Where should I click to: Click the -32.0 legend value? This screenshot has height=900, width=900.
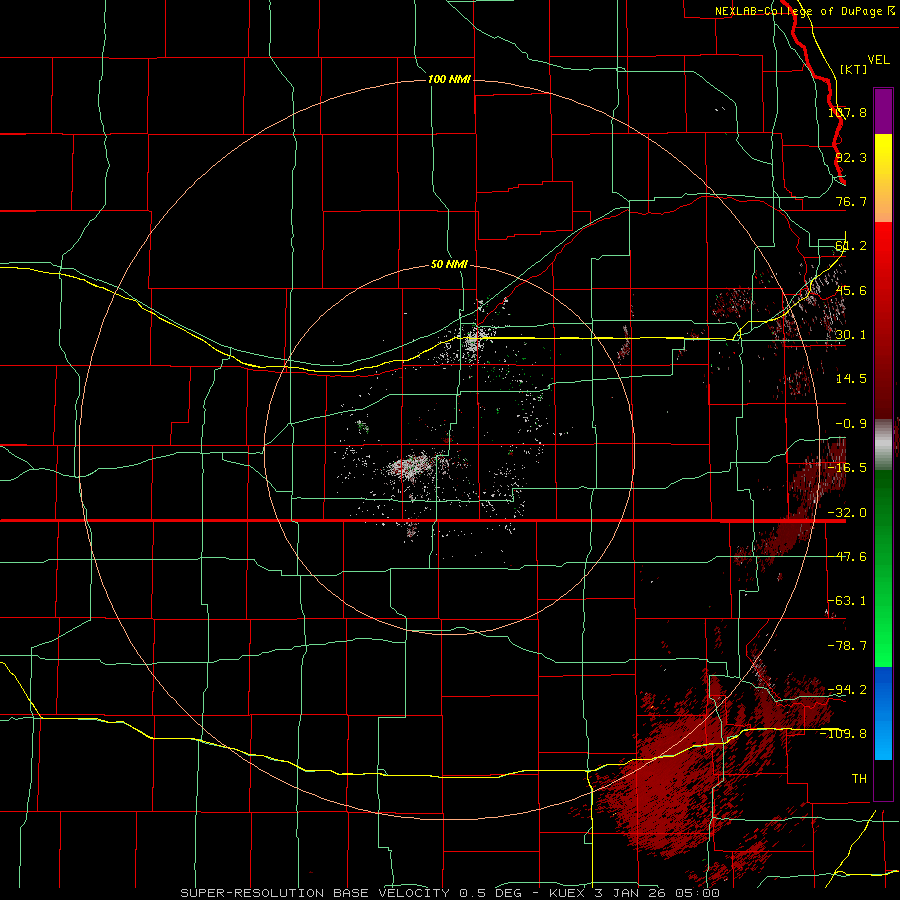848,513
